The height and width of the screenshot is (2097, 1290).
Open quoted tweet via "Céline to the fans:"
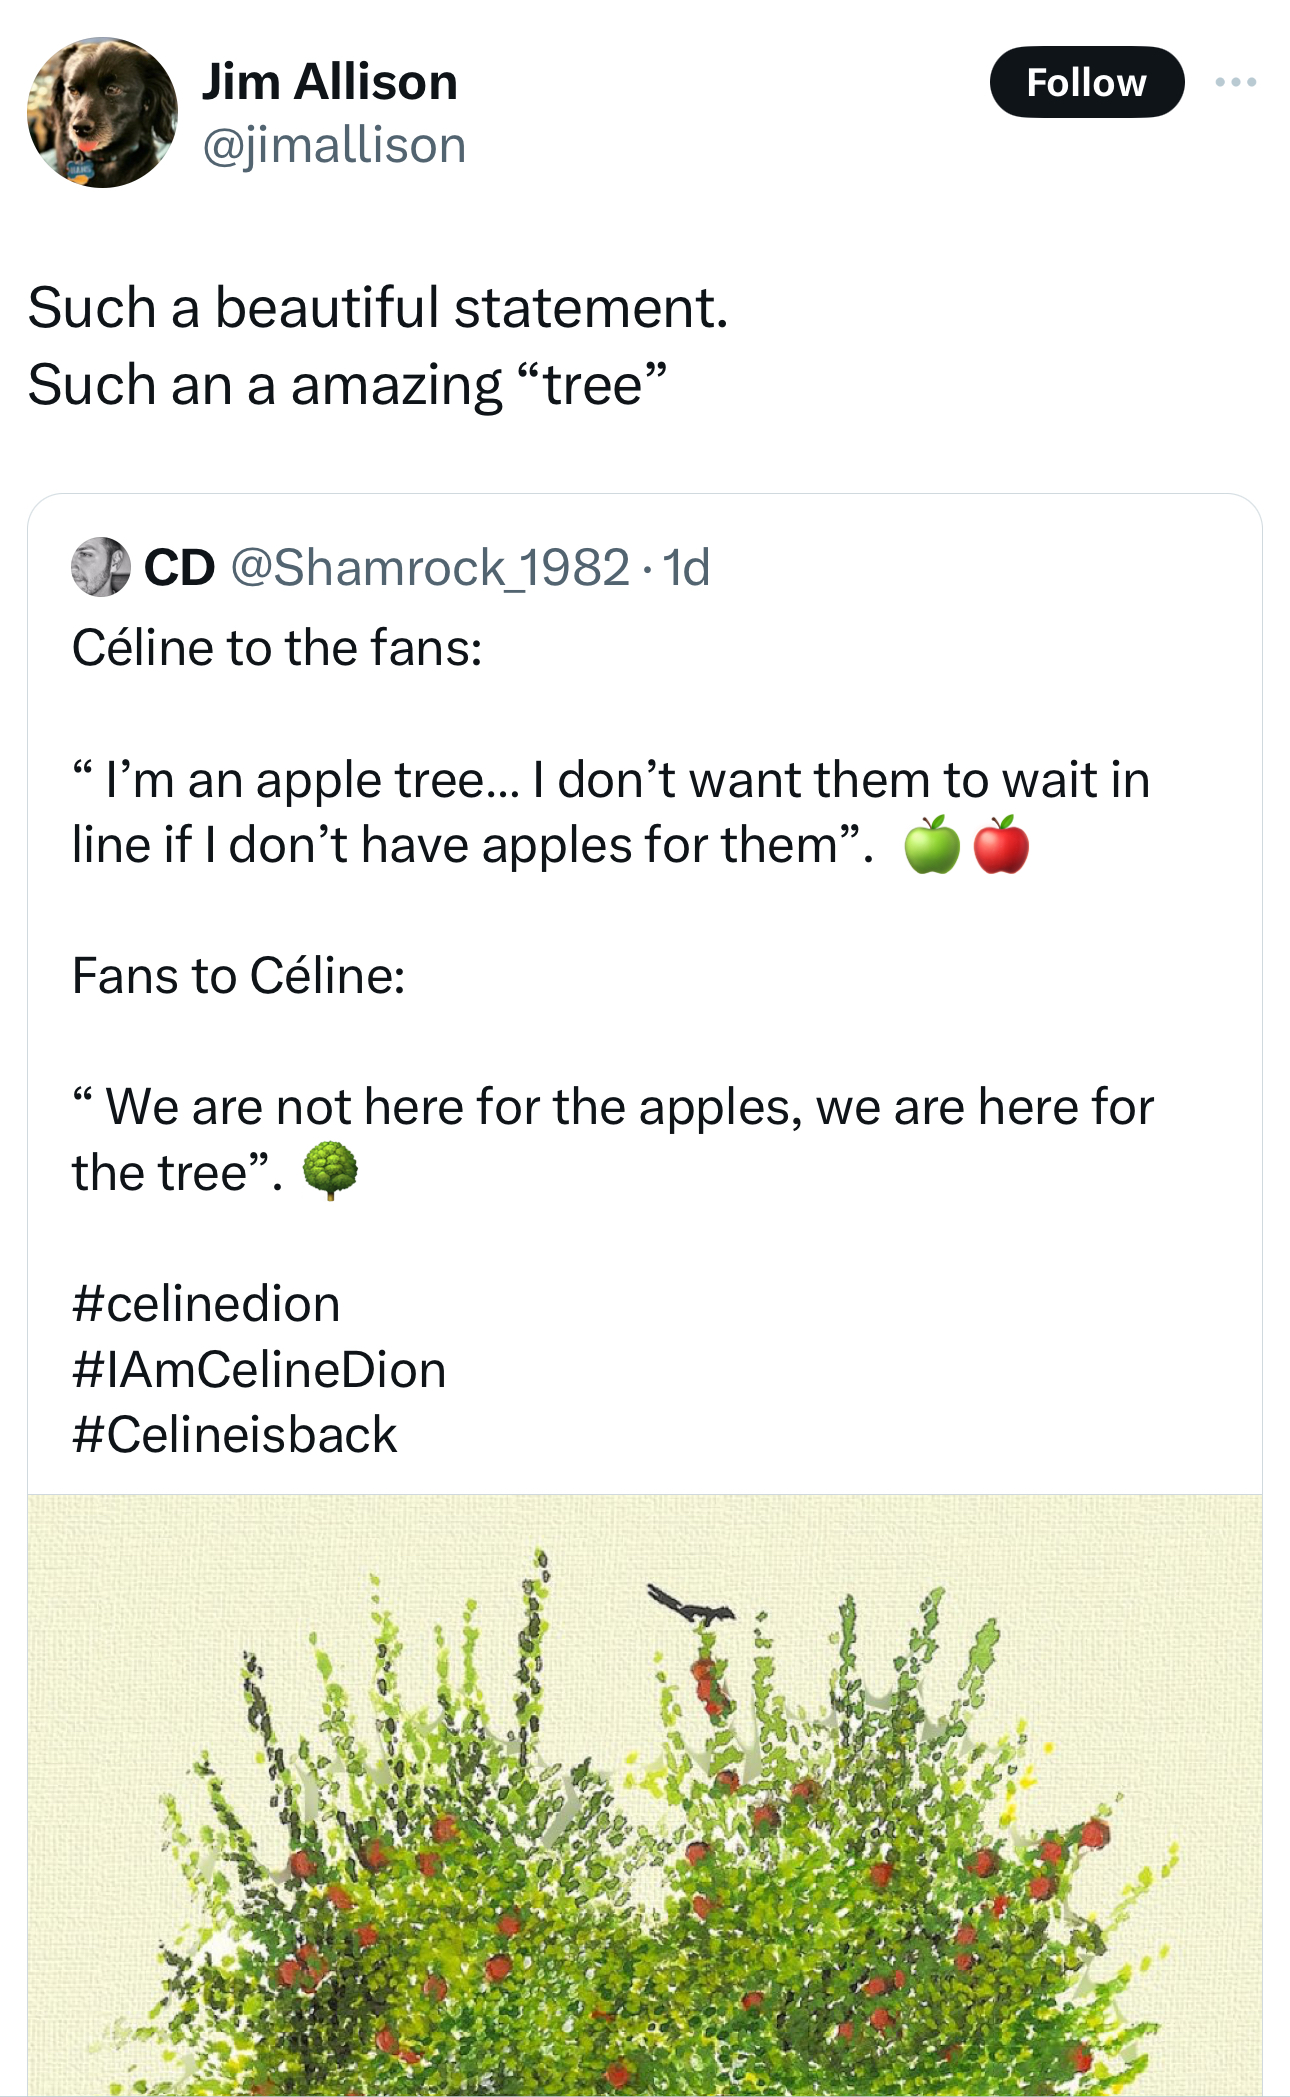[277, 647]
